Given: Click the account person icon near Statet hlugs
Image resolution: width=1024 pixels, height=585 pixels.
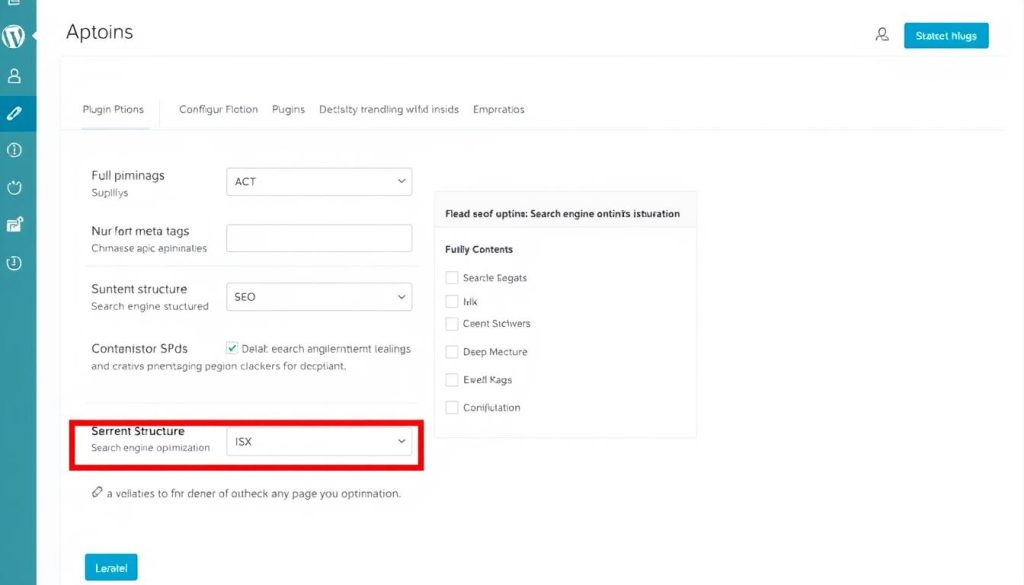Looking at the screenshot, I should 882,34.
